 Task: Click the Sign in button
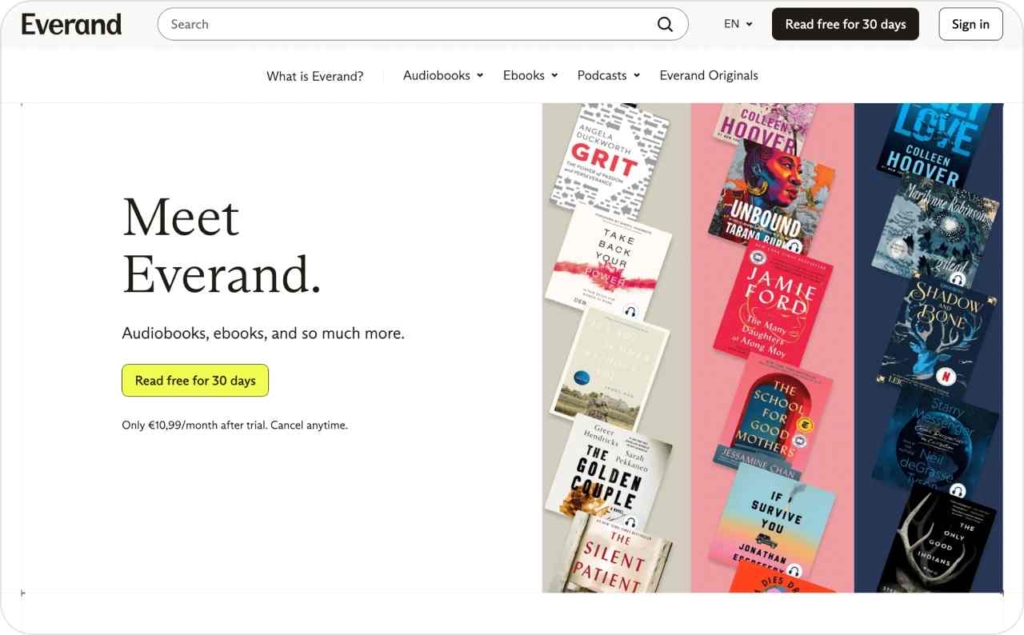coord(969,23)
